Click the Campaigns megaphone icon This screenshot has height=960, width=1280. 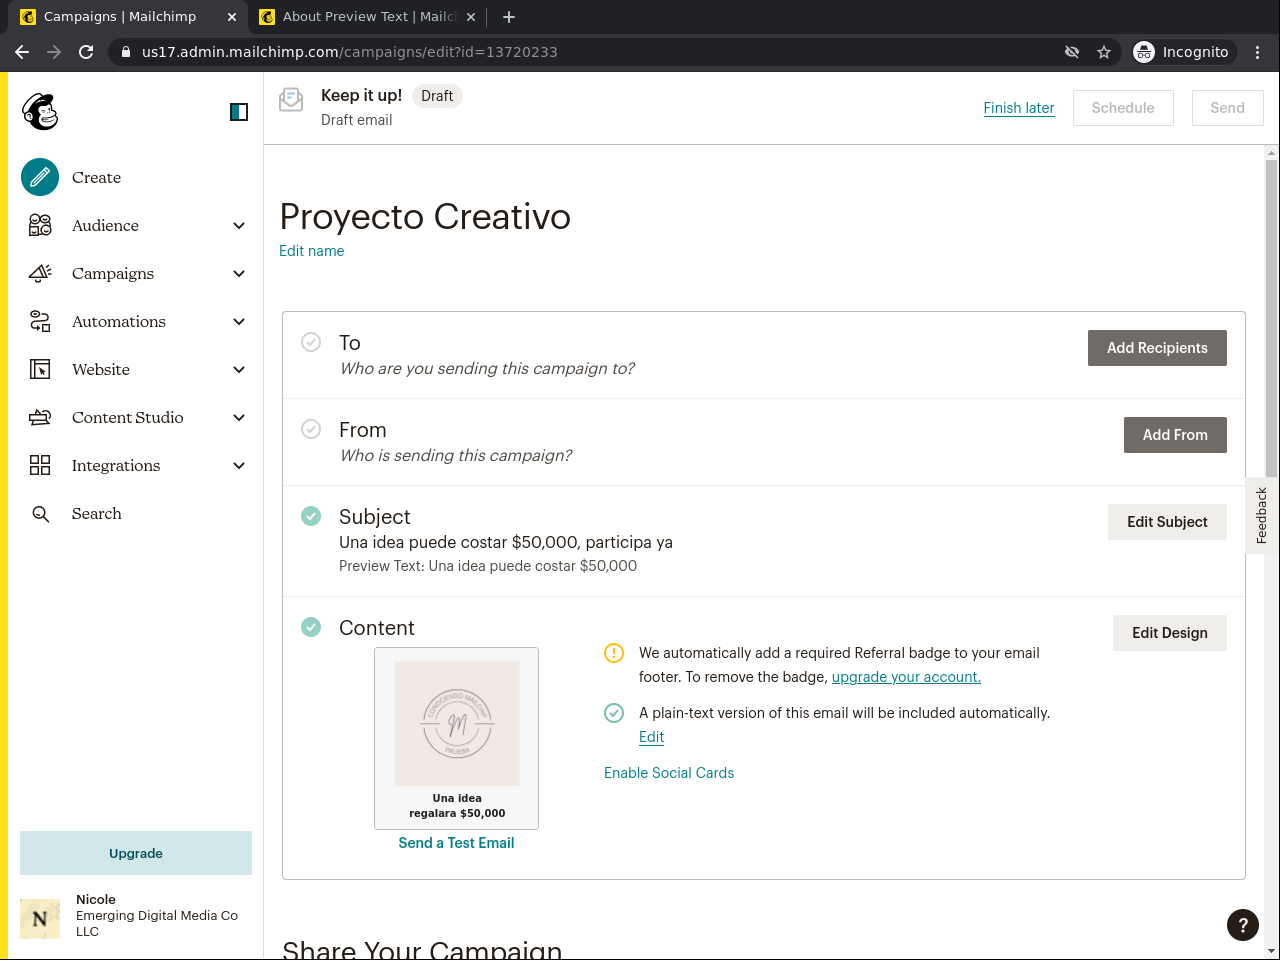(x=40, y=273)
